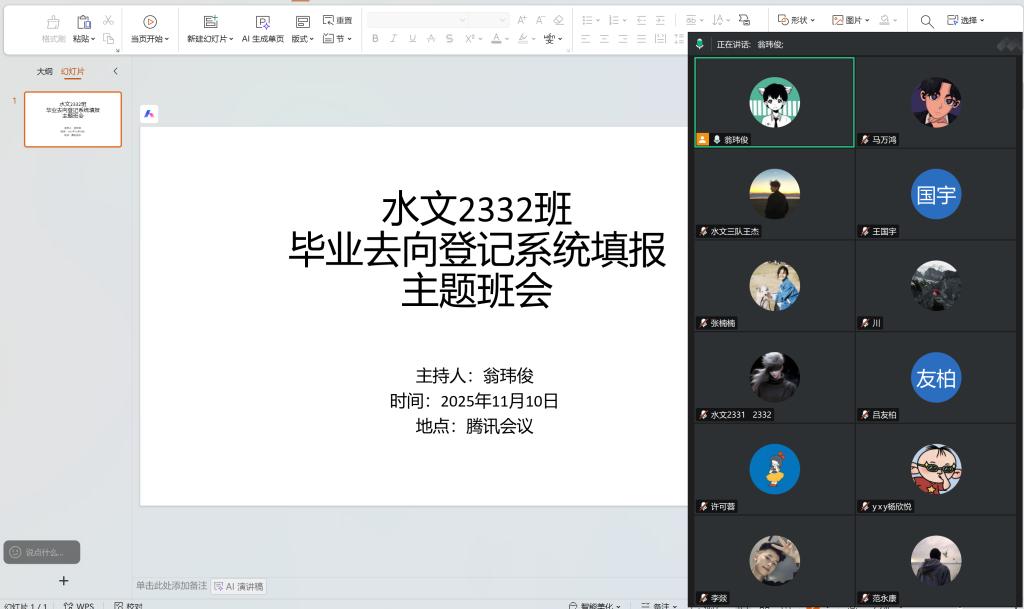Expand the shapes (形状) dropdown

click(797, 20)
